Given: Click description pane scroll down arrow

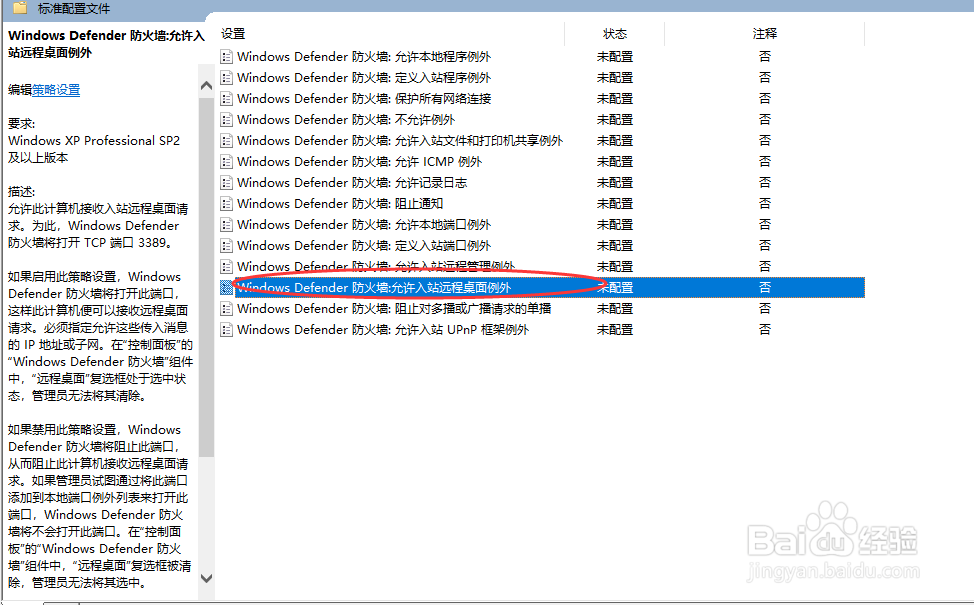Looking at the screenshot, I should tap(207, 578).
